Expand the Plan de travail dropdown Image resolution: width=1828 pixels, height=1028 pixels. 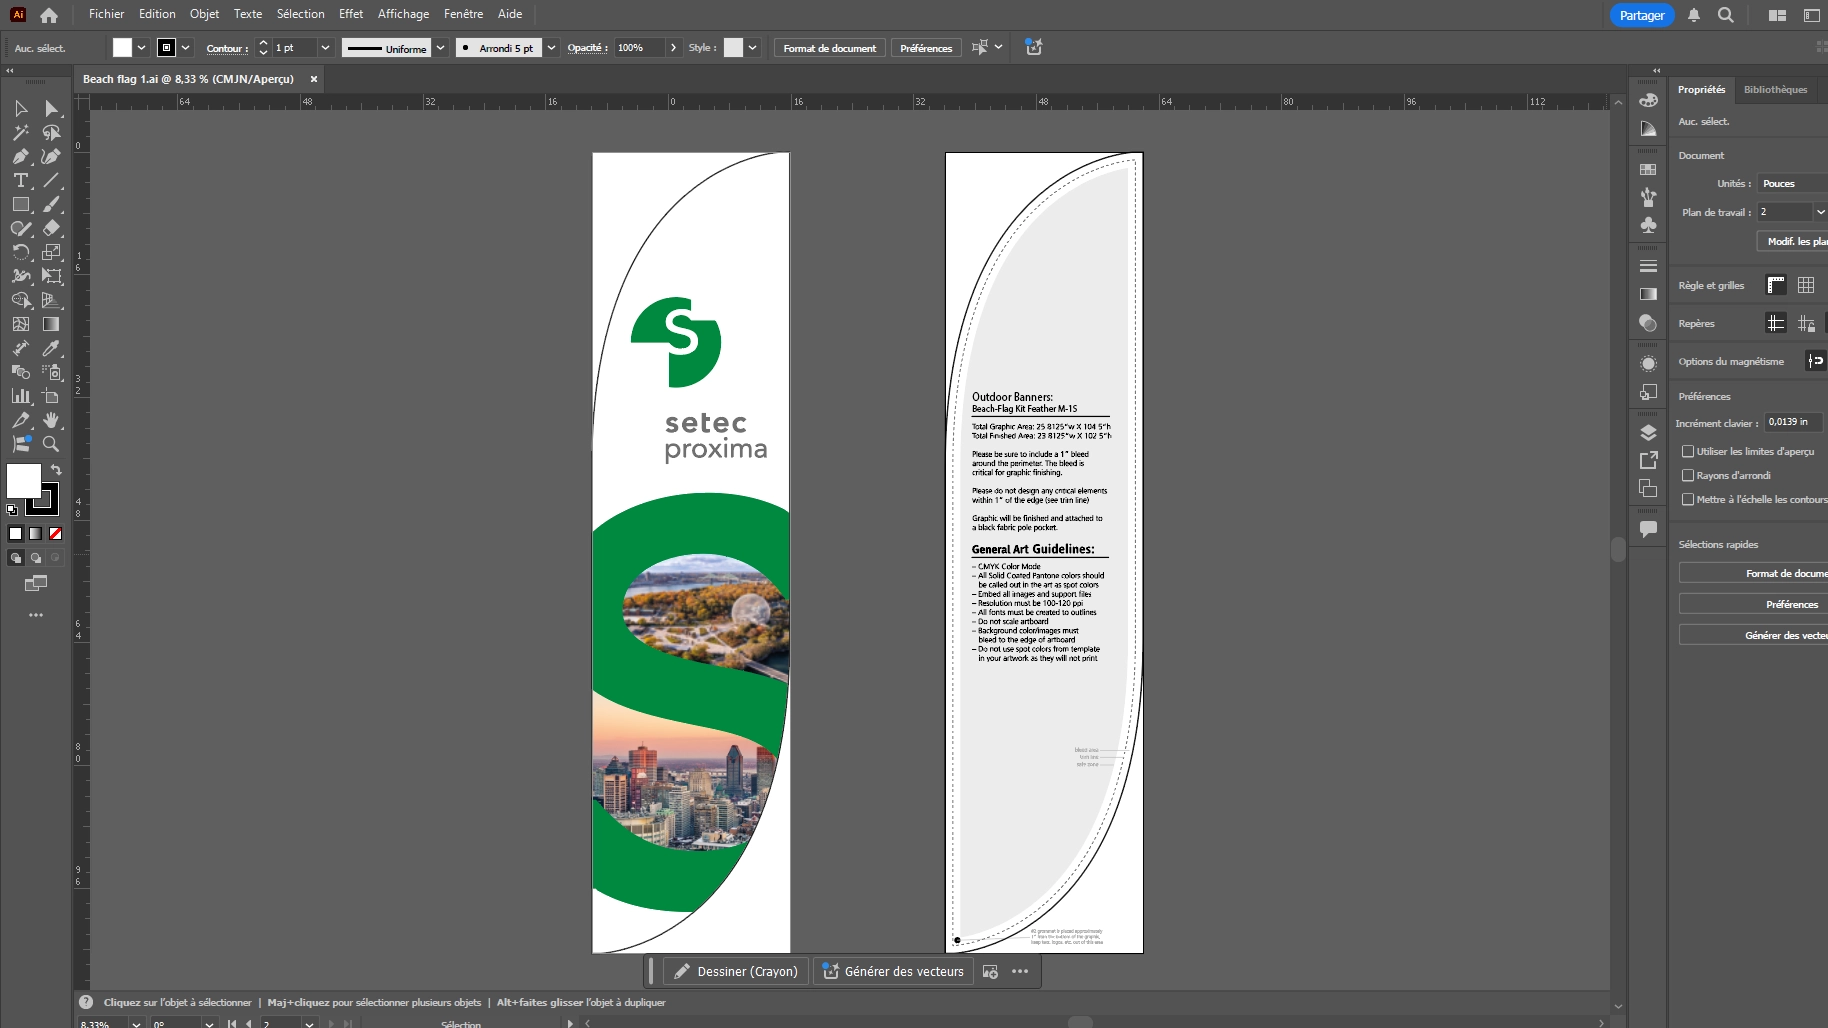[1819, 212]
